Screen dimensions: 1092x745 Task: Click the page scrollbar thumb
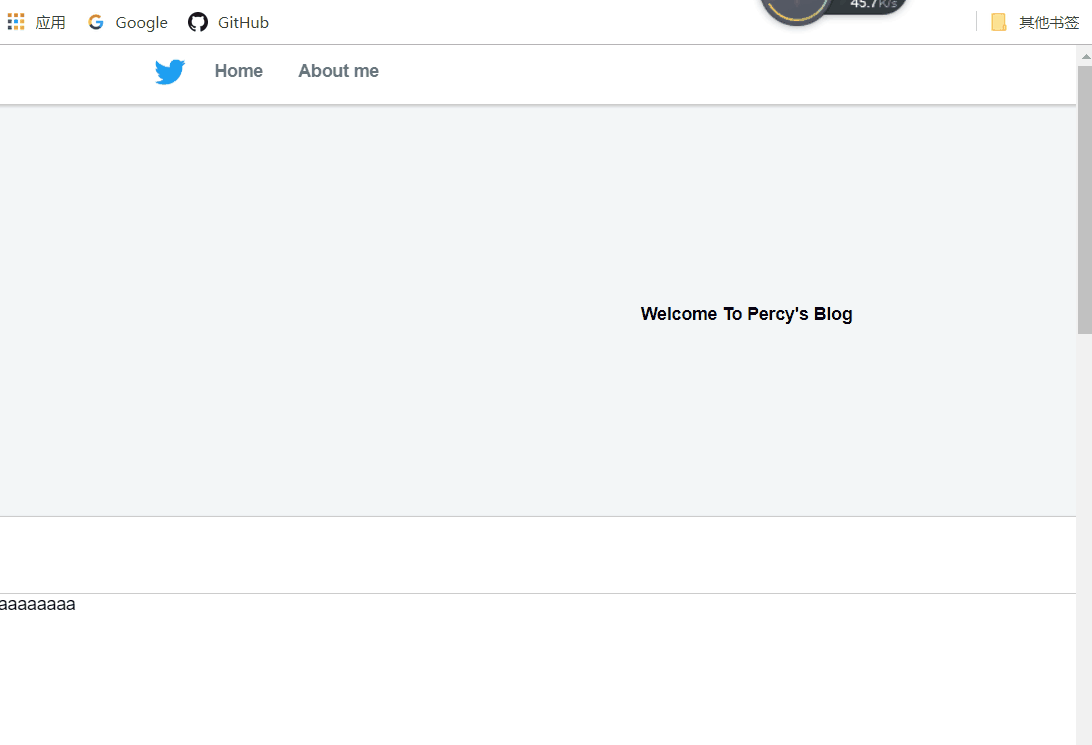[1084, 200]
